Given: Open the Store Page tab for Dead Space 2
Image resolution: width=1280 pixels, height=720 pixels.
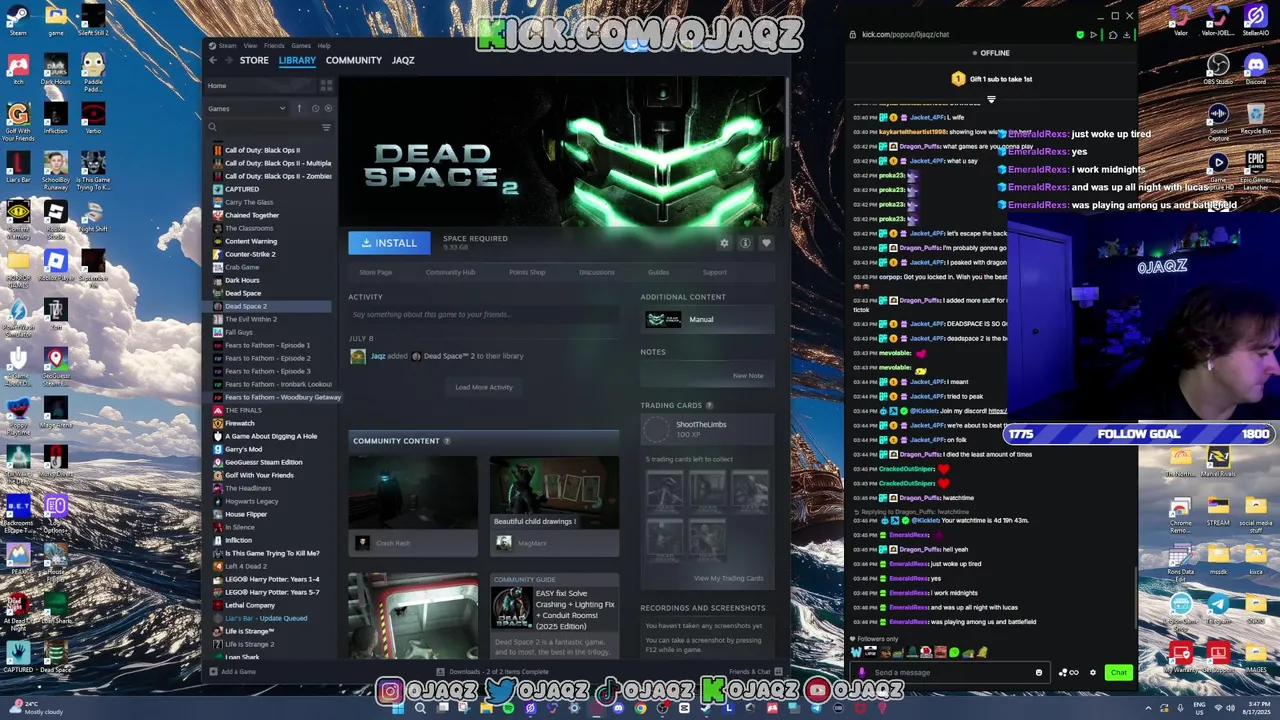Looking at the screenshot, I should click(x=376, y=272).
